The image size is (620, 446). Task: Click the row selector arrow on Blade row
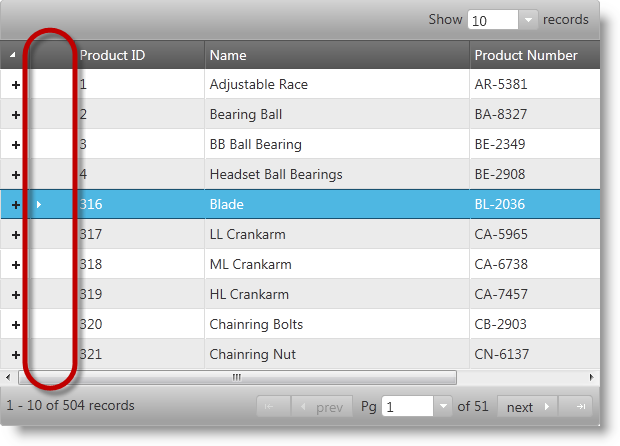point(39,205)
